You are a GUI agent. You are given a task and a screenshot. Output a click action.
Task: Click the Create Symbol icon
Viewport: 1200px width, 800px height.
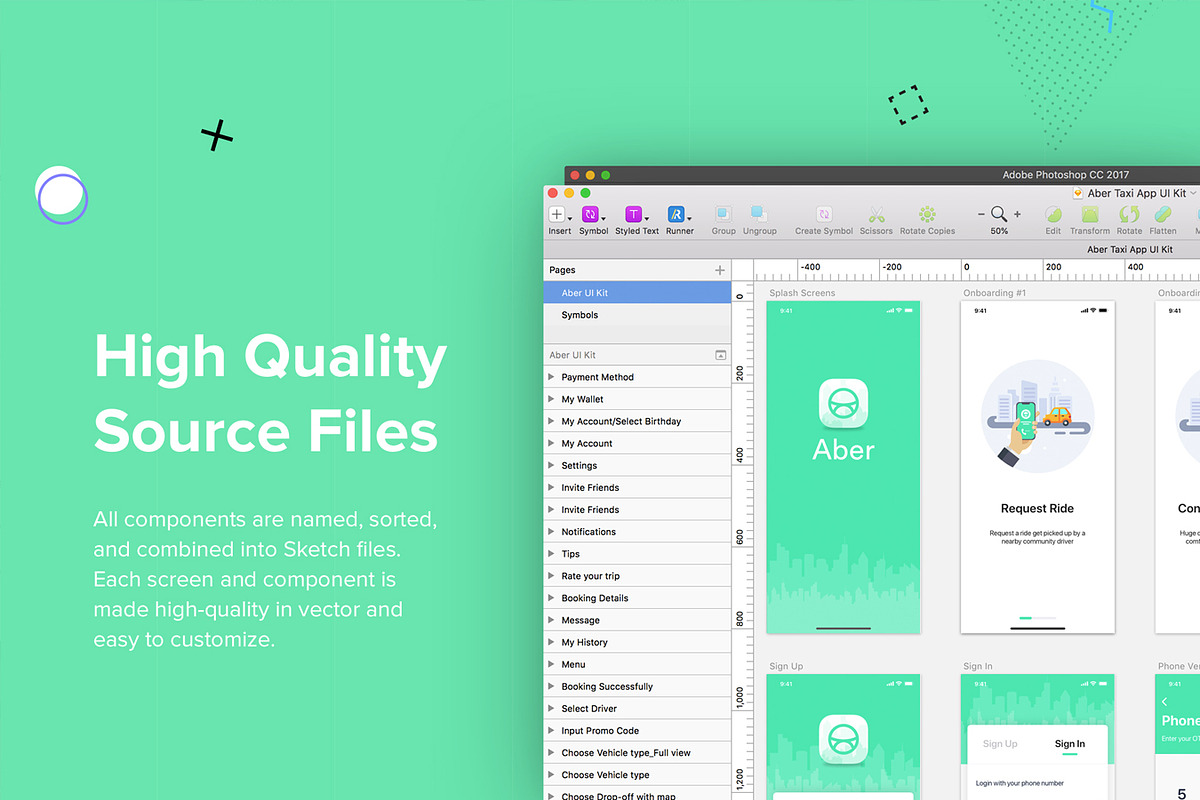tap(824, 214)
